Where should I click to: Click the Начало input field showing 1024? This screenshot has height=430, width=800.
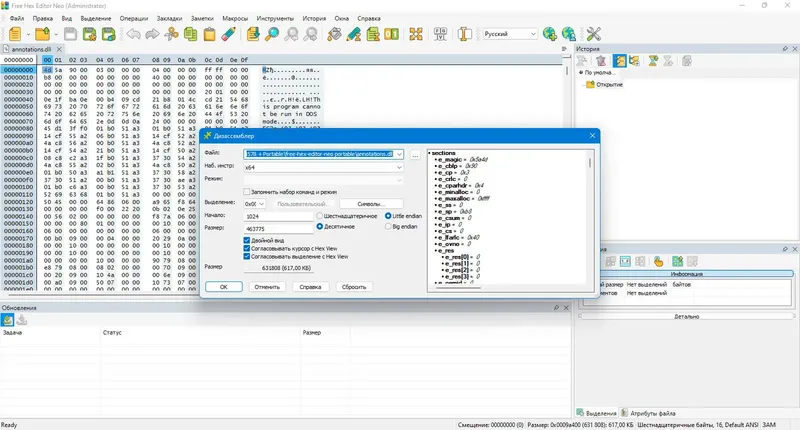pyautogui.click(x=278, y=216)
